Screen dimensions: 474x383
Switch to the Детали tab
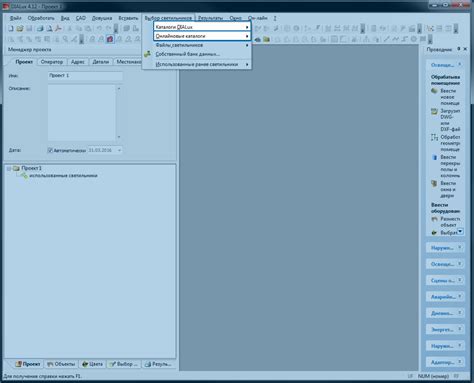click(101, 62)
